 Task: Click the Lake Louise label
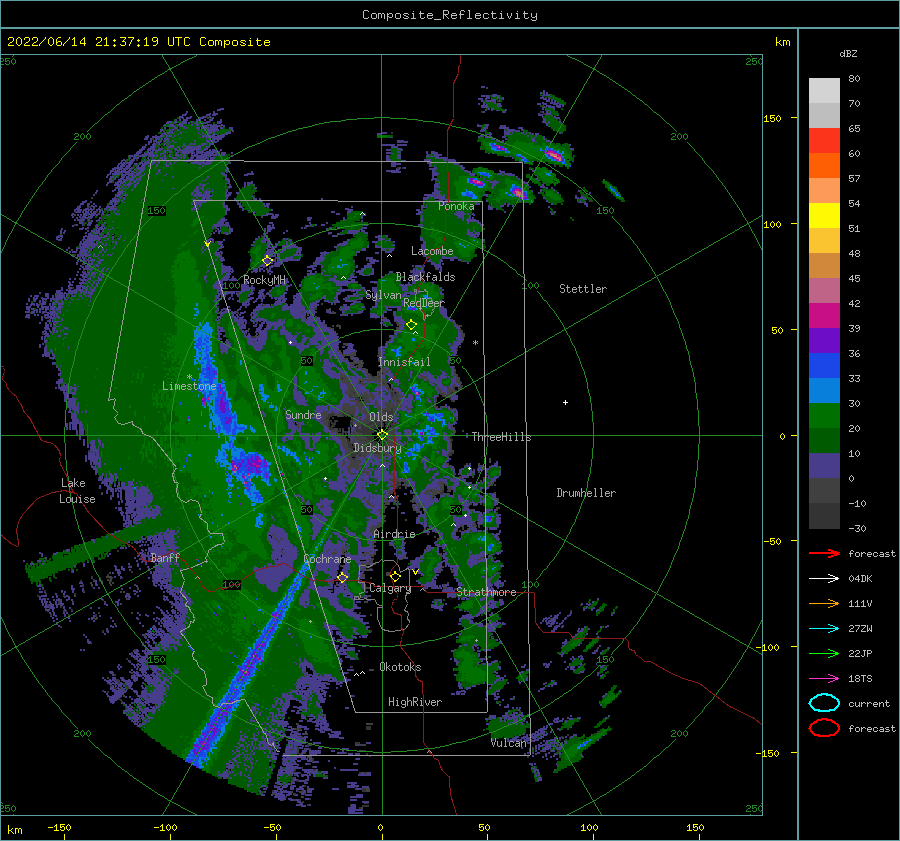tap(77, 491)
